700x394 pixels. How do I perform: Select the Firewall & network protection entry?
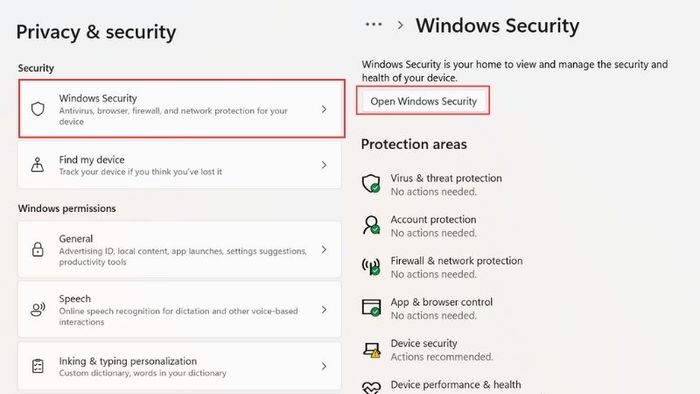coord(456,261)
